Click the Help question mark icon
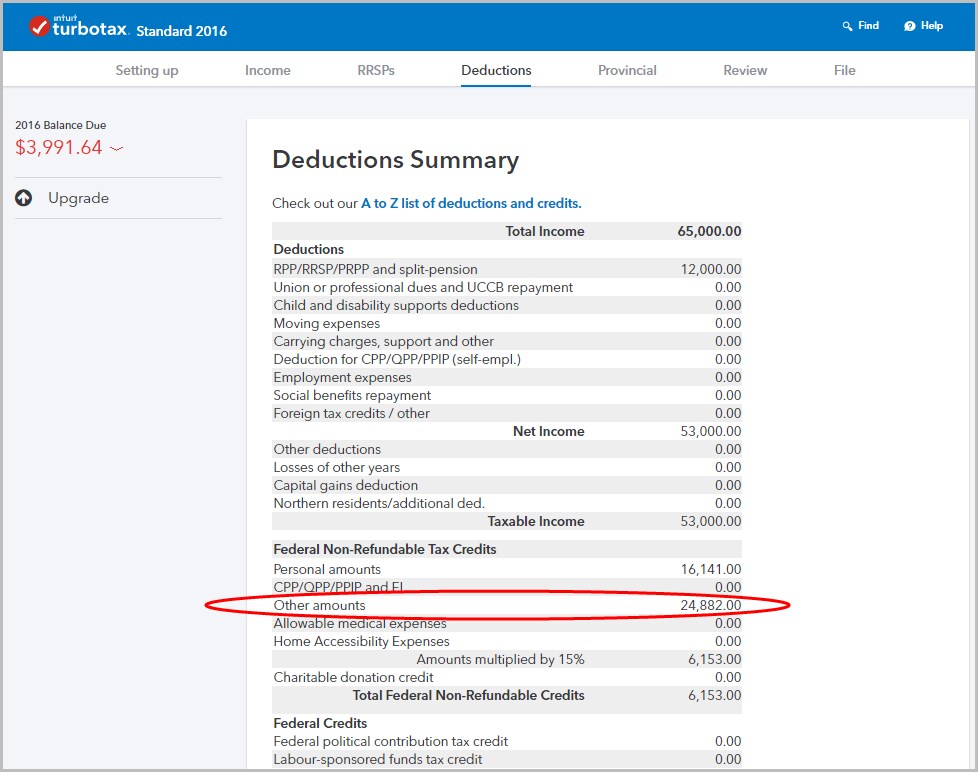 (x=909, y=26)
